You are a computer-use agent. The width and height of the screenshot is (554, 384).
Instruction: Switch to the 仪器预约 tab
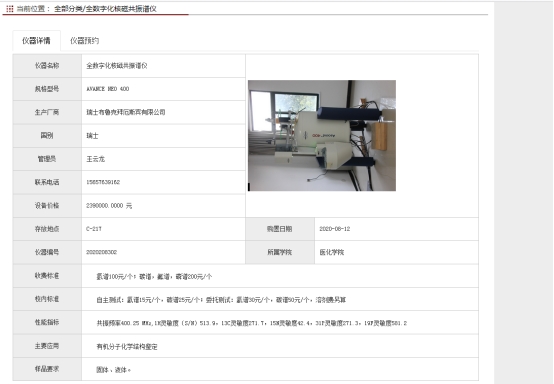[84, 41]
